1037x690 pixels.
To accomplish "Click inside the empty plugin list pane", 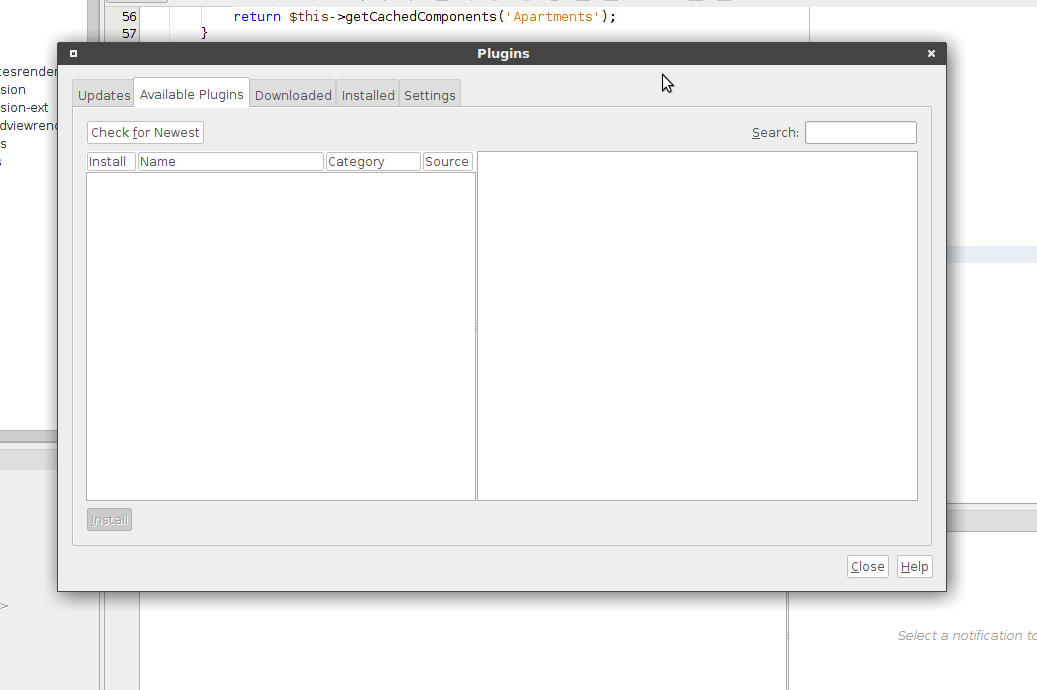I will (280, 330).
